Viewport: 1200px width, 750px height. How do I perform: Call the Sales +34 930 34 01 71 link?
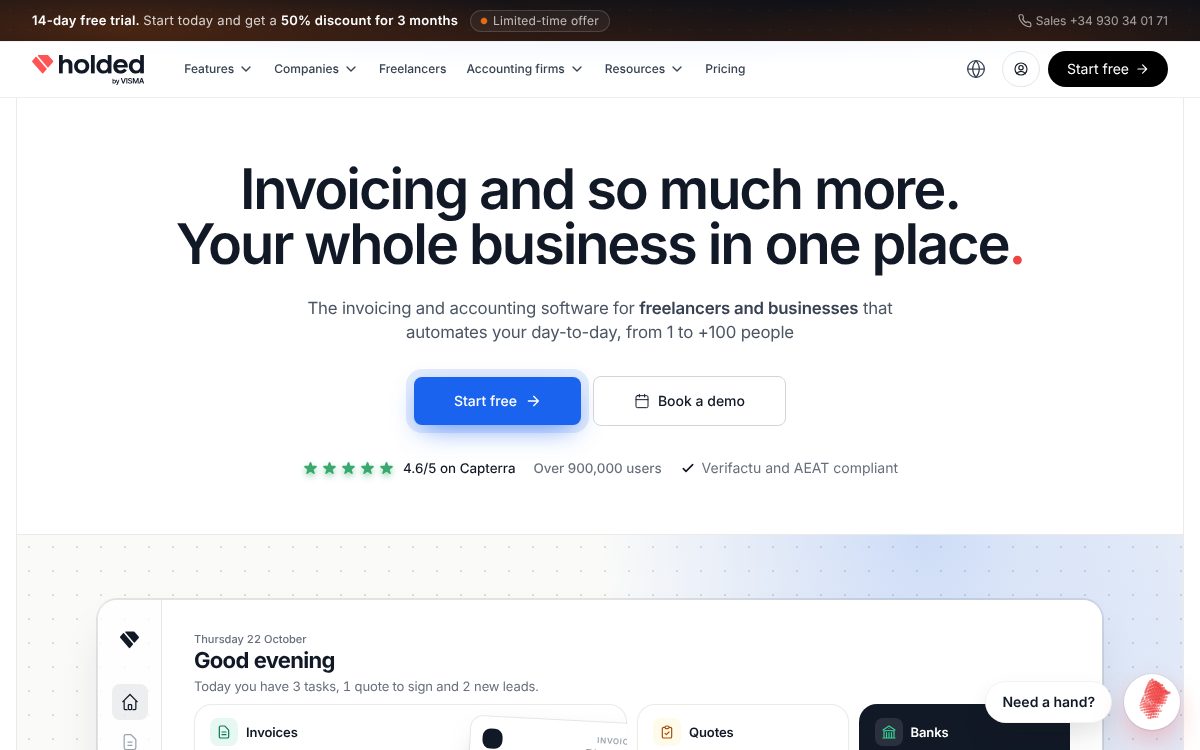coord(1093,20)
